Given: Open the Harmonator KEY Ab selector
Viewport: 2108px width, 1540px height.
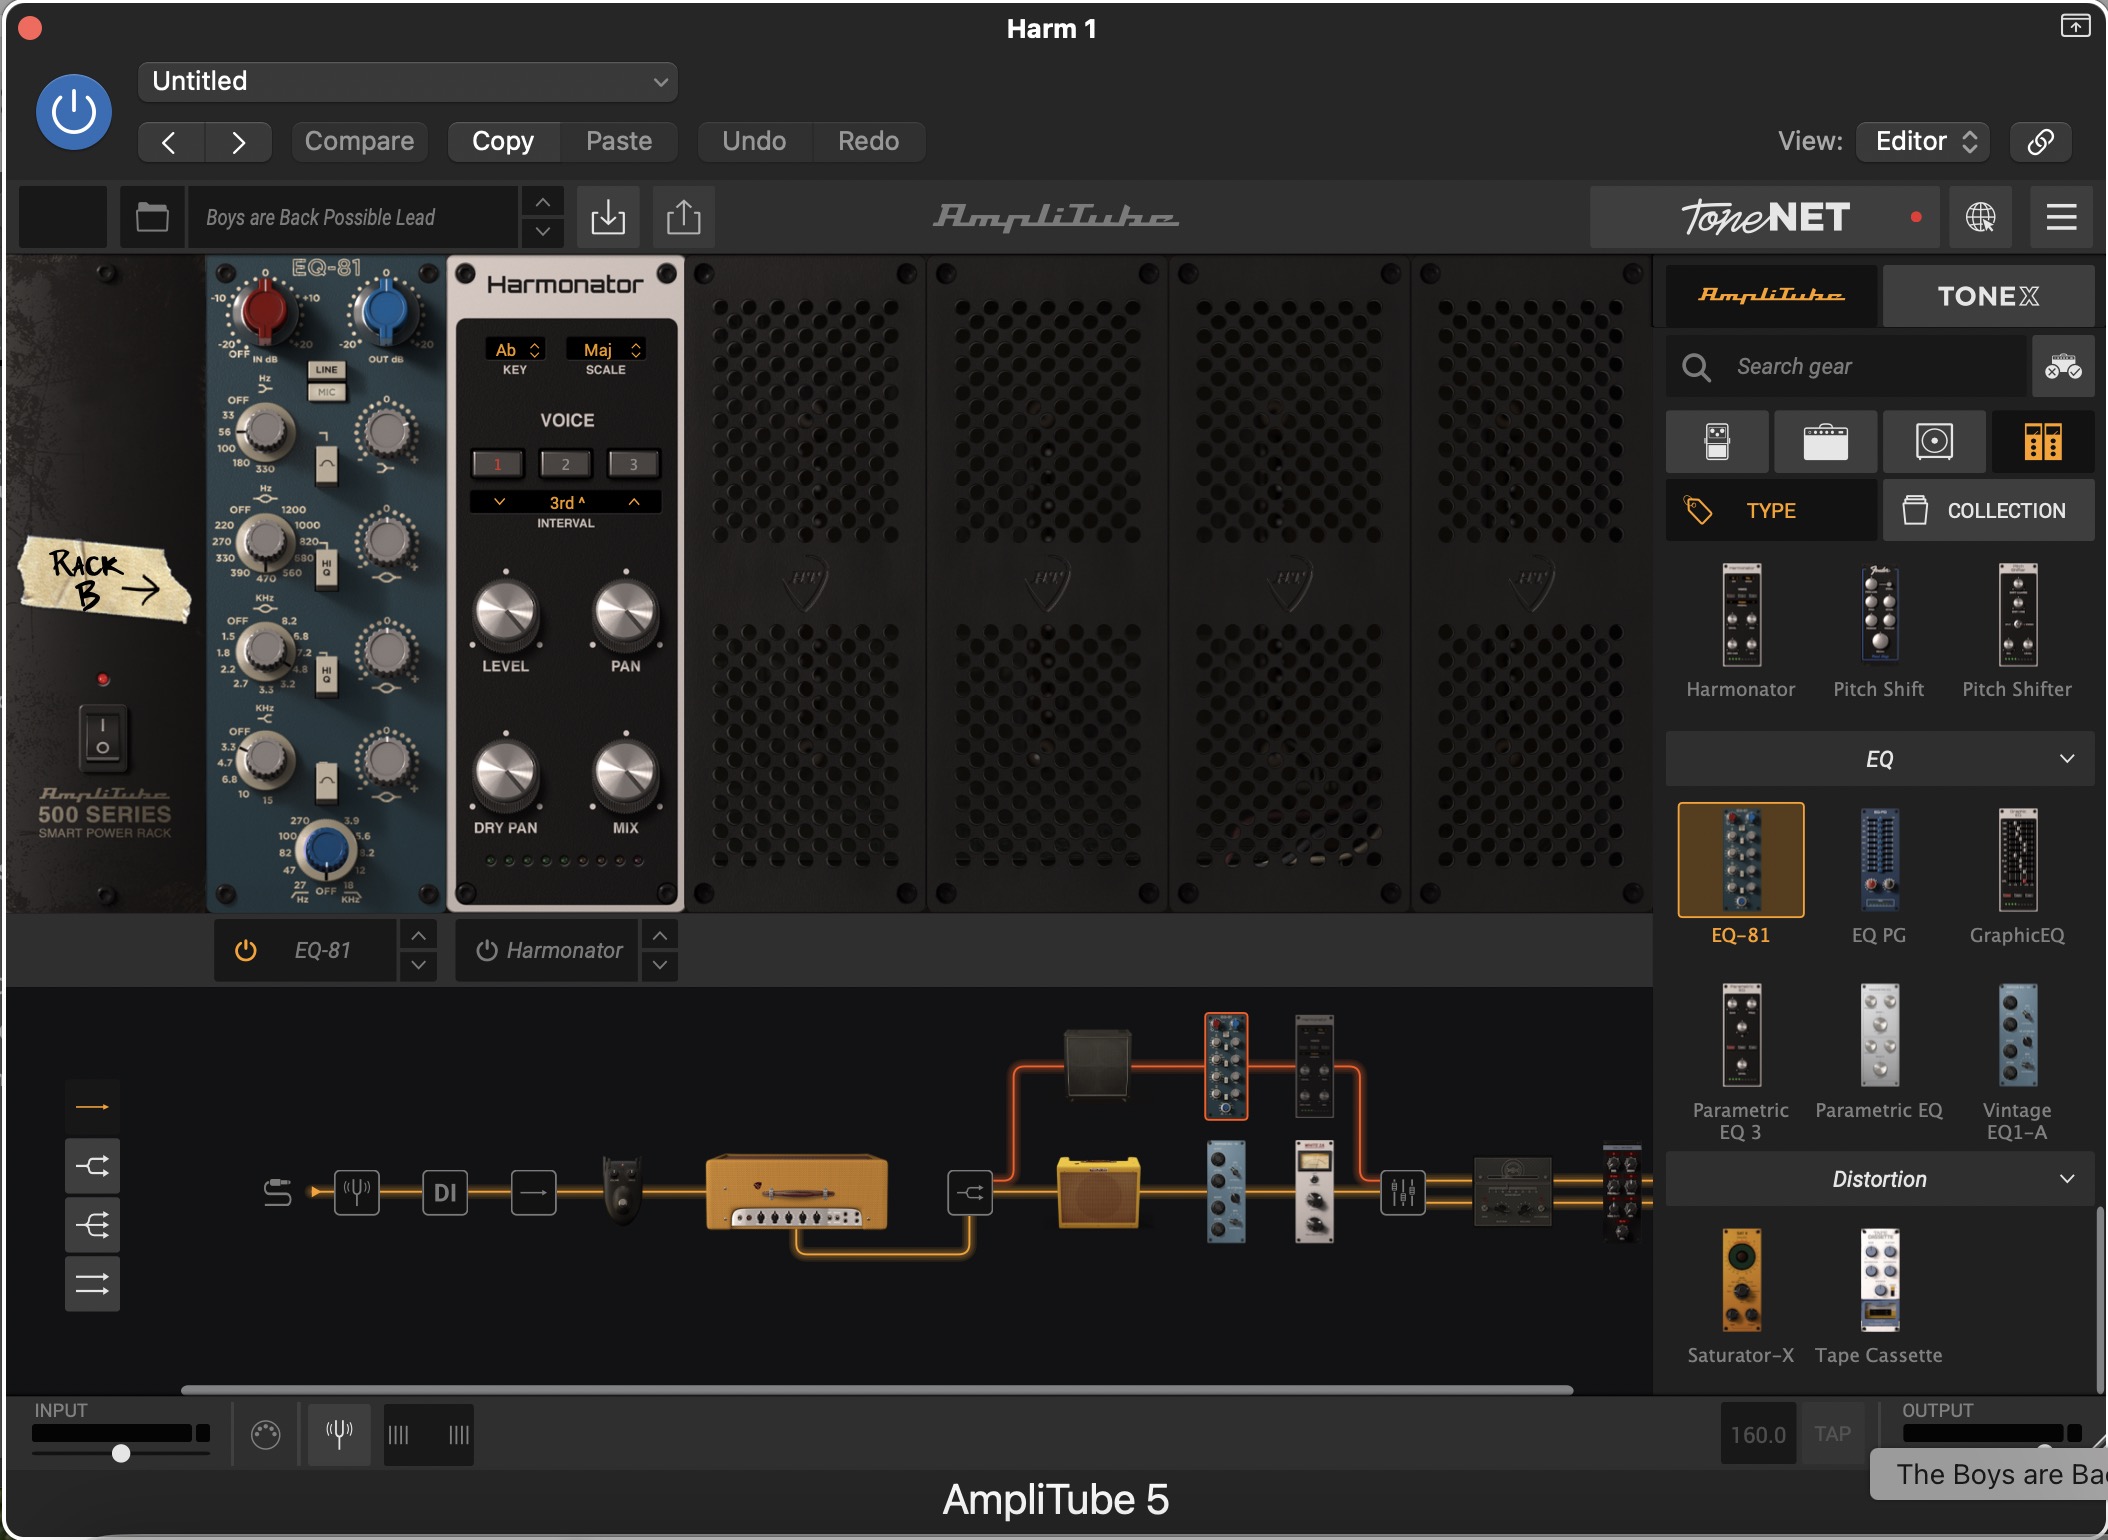Looking at the screenshot, I should point(516,350).
